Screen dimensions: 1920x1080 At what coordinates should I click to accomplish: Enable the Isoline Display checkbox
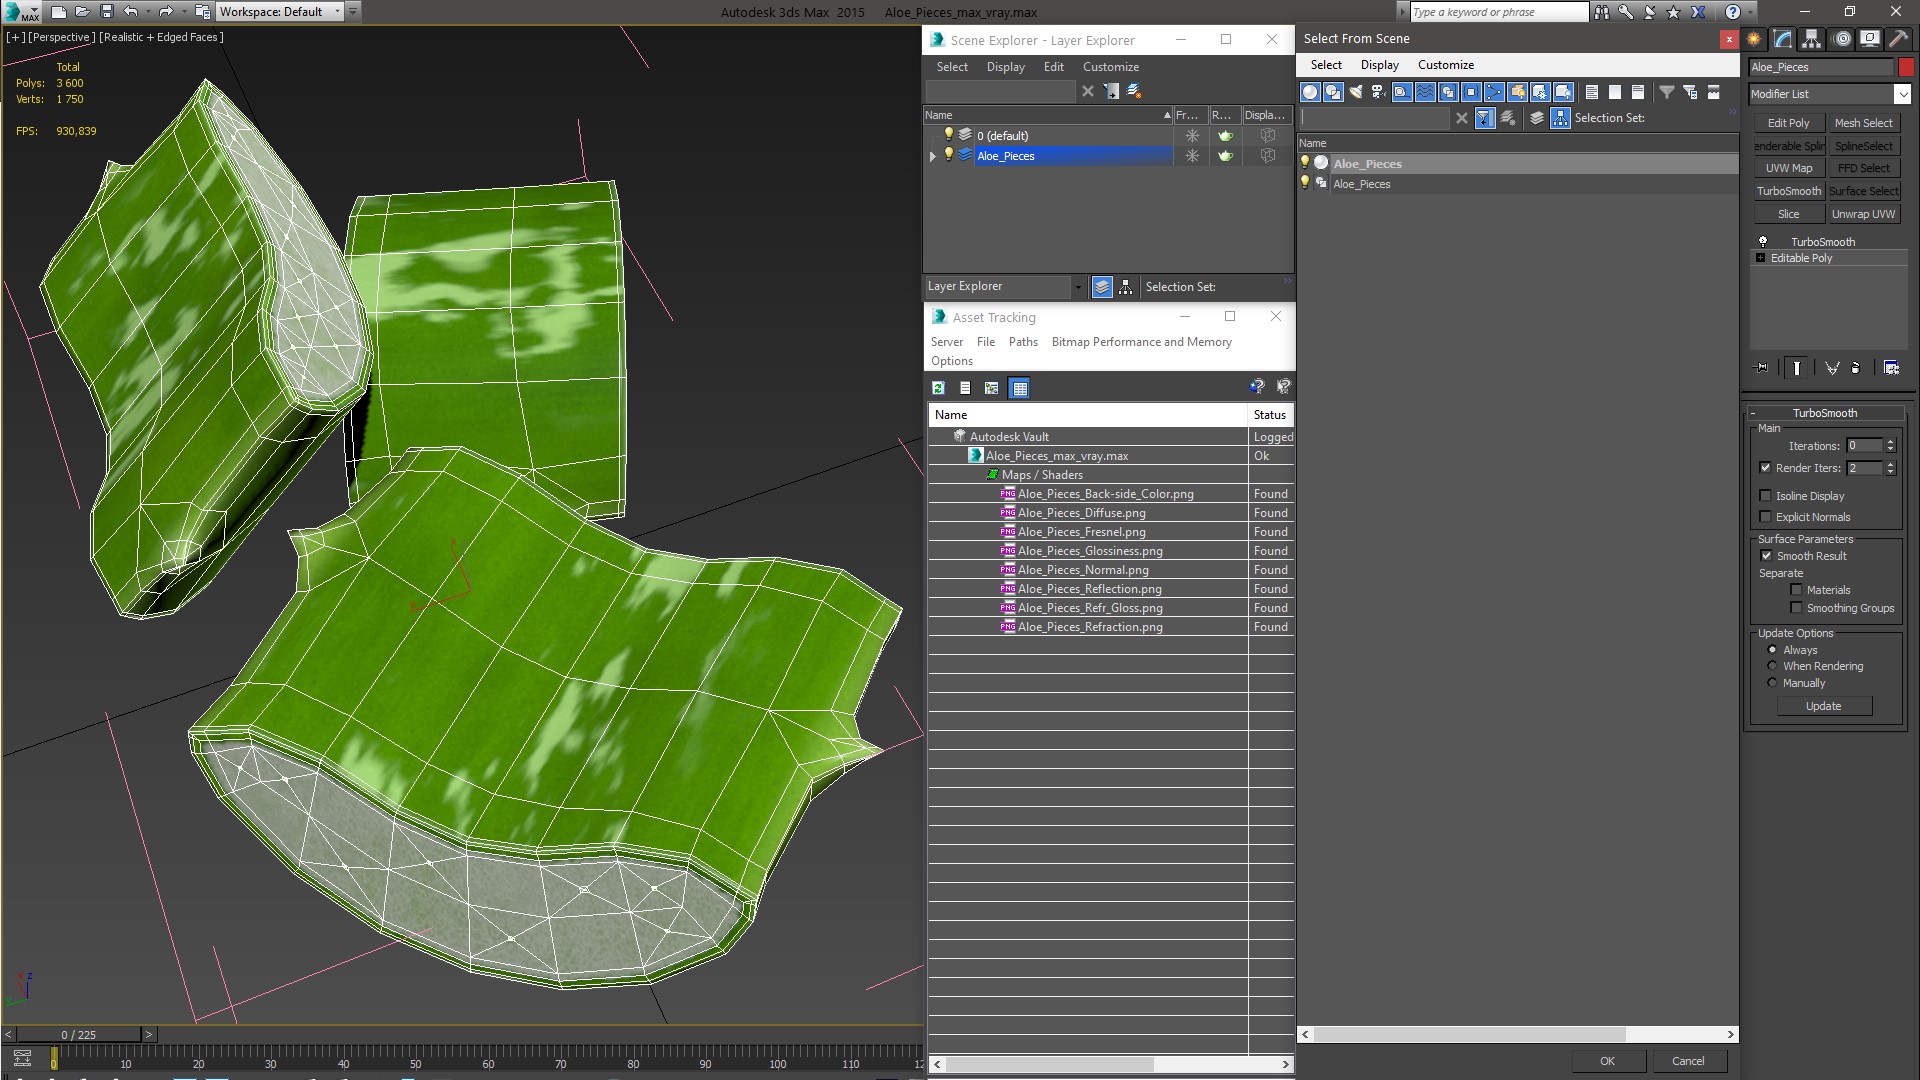1766,496
